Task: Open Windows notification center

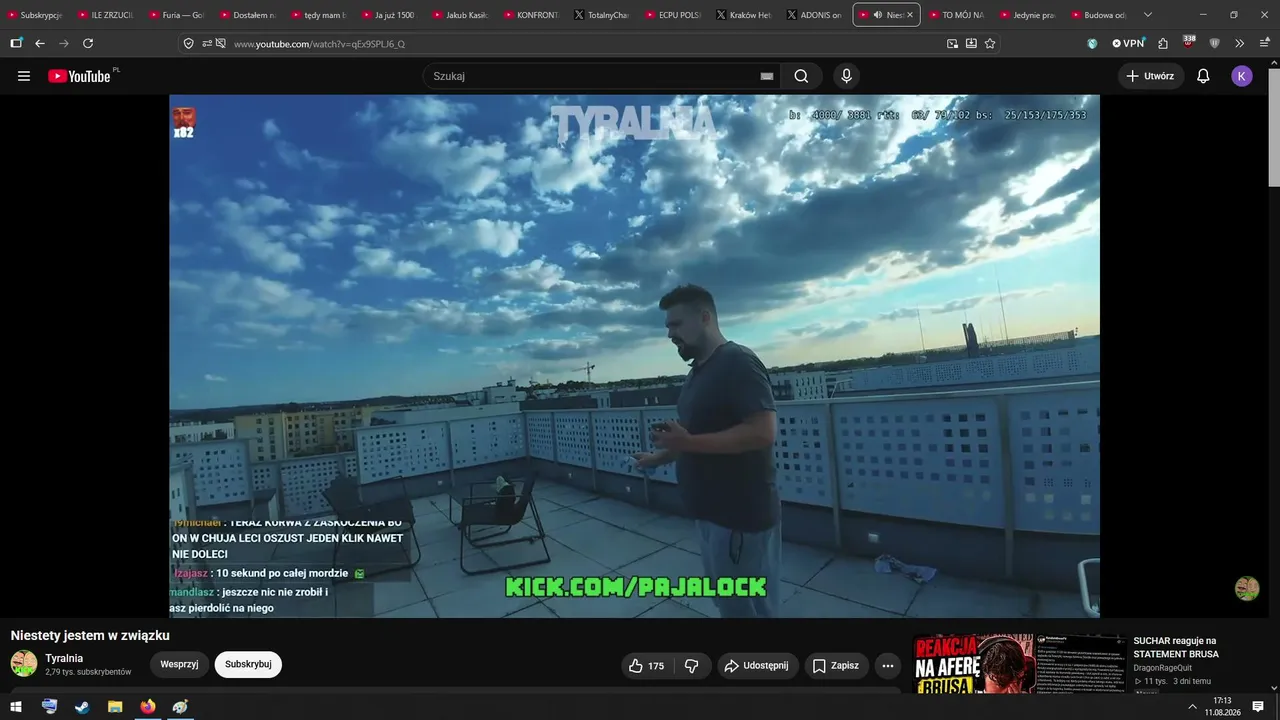Action: (x=1258, y=707)
